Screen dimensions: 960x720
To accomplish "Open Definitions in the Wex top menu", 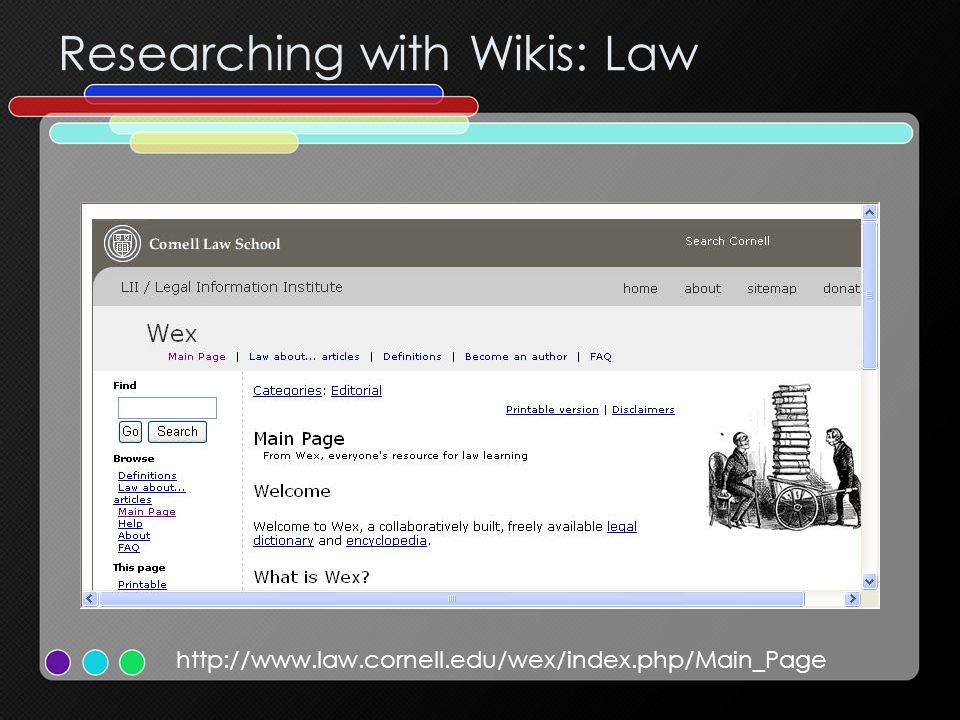I will tap(412, 356).
